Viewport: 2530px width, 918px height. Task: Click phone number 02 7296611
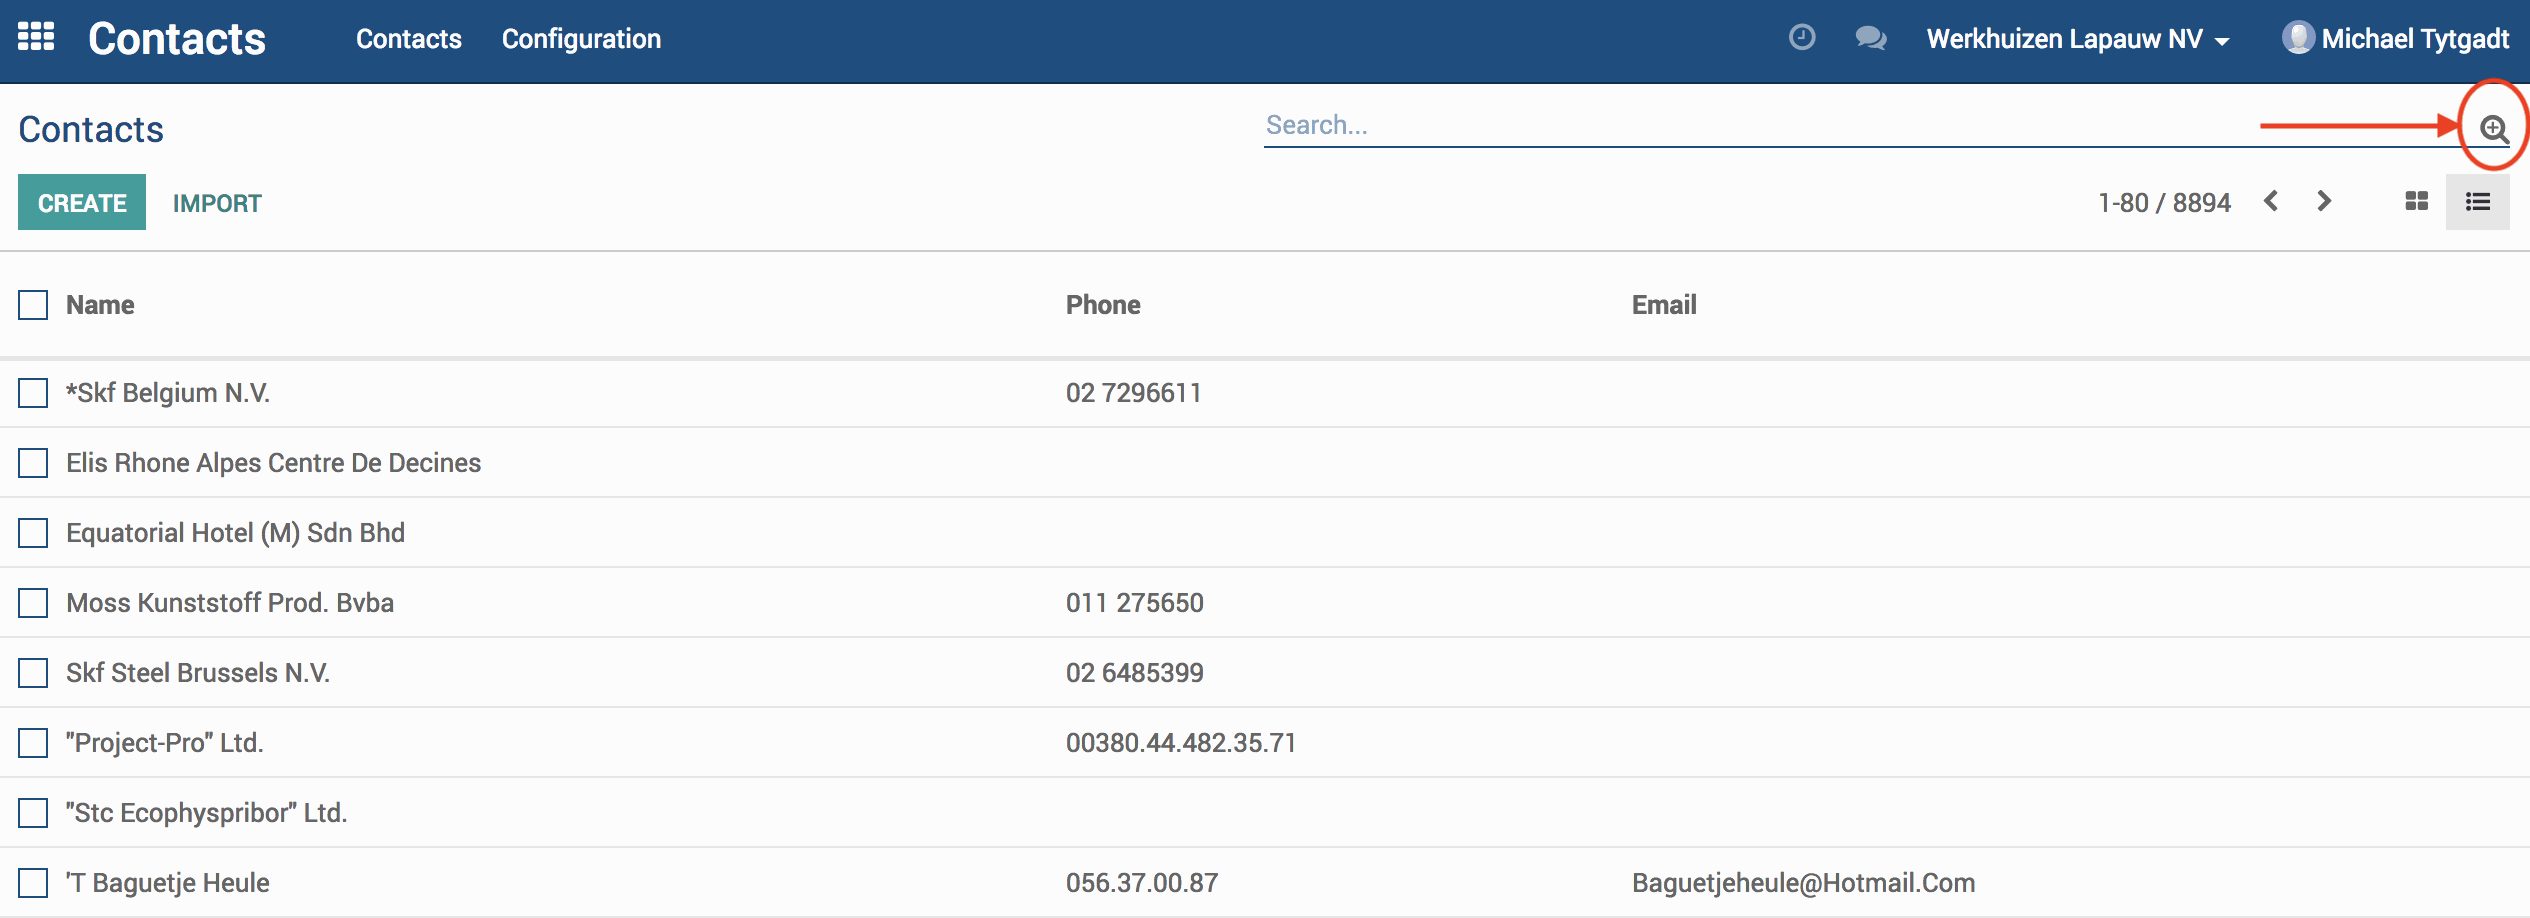[1133, 393]
